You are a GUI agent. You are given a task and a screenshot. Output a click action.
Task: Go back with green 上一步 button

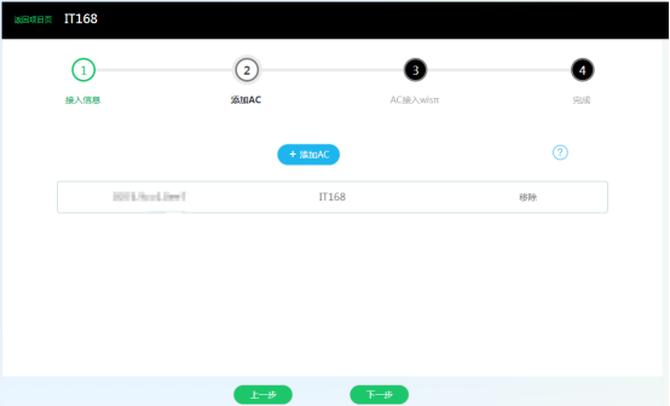[x=263, y=394]
